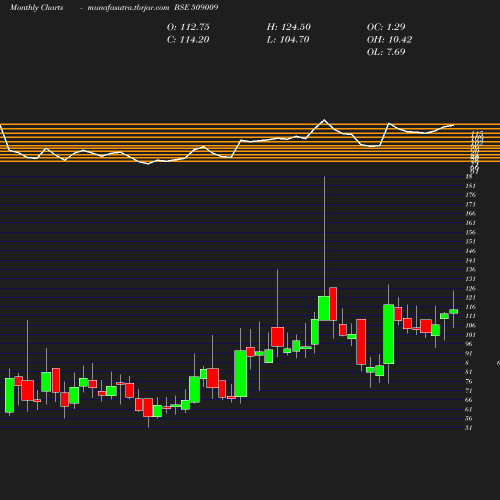Click the 126 price axis label
500x500 pixels.
tap(470, 288)
